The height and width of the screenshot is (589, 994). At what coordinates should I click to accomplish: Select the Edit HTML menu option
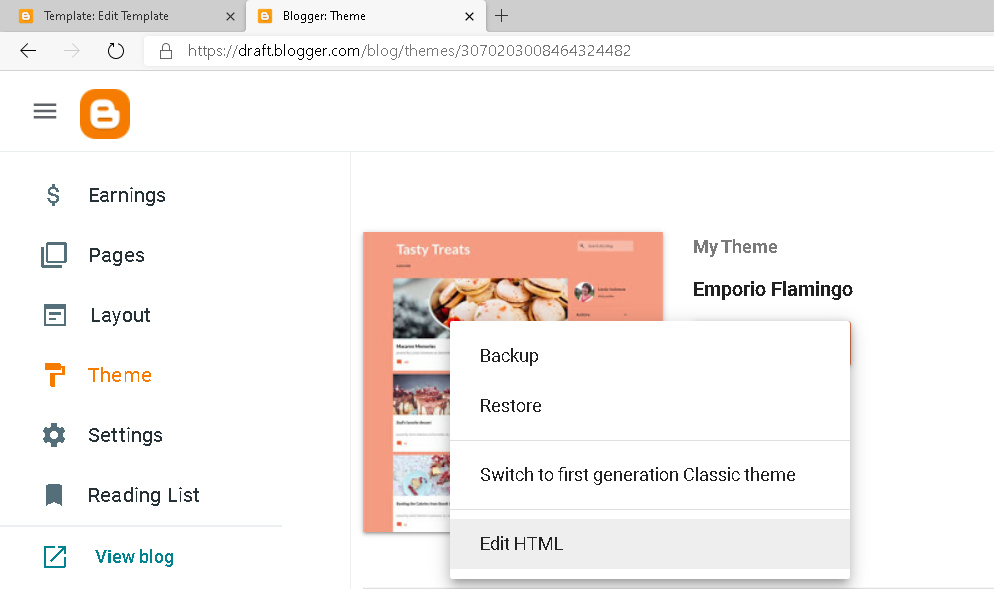[521, 543]
